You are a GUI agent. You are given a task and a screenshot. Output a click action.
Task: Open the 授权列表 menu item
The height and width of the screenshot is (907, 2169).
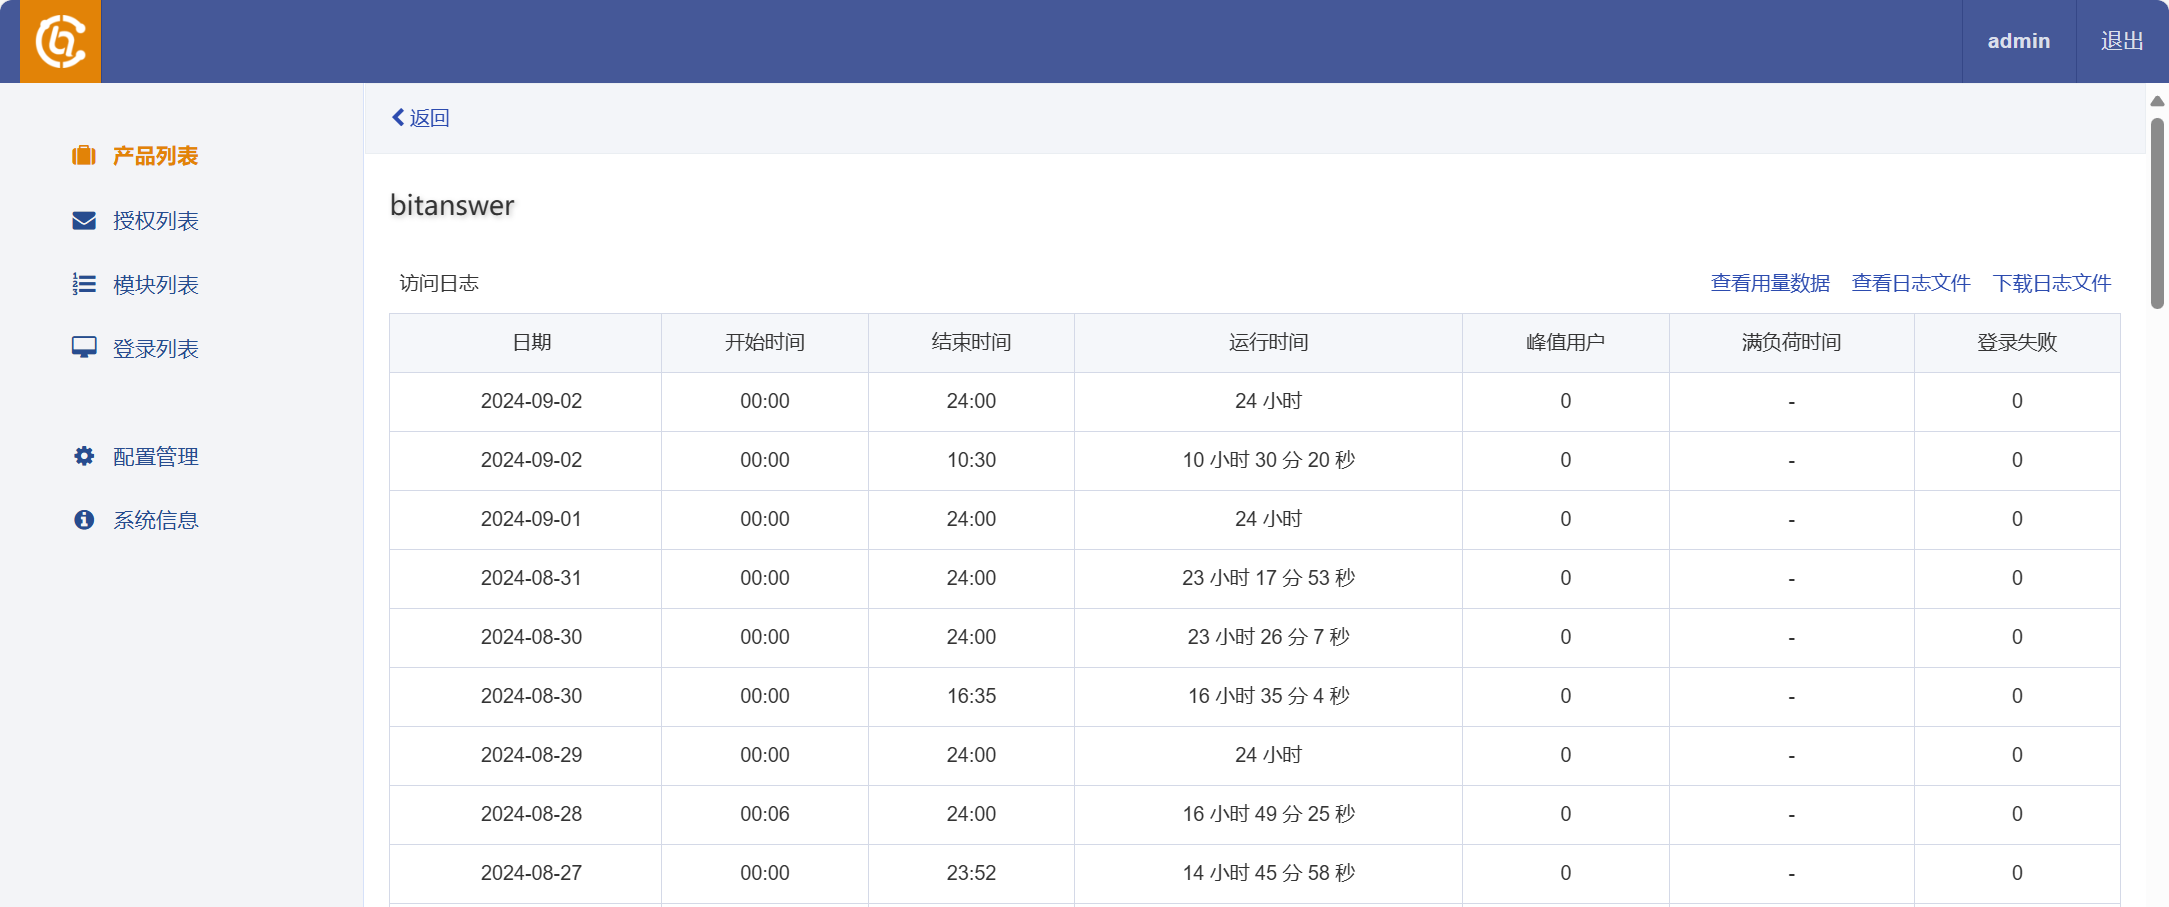(155, 220)
